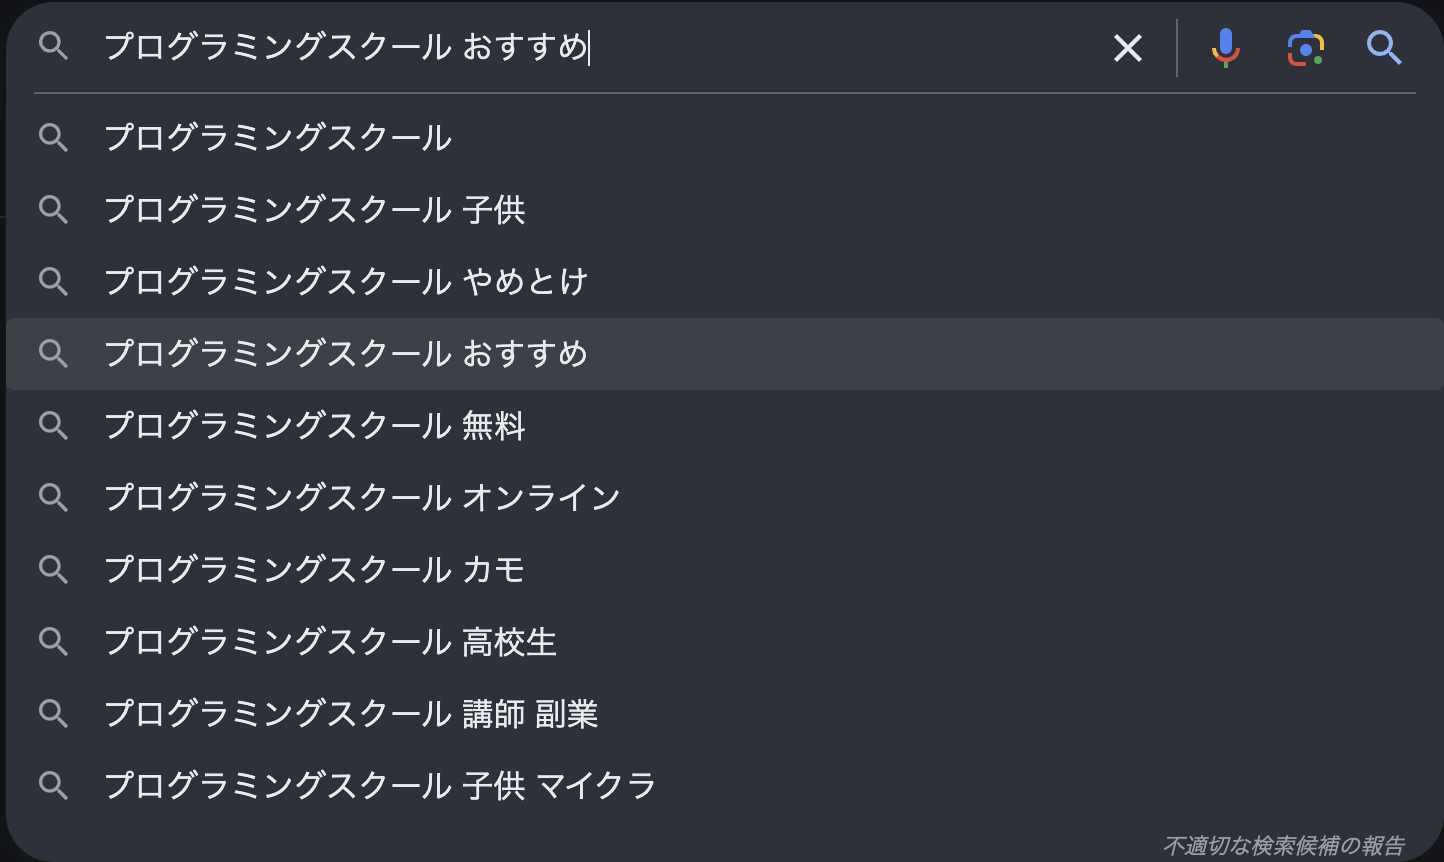Clear the search field with the X icon
Screen dimensions: 1444x862
tap(1128, 47)
